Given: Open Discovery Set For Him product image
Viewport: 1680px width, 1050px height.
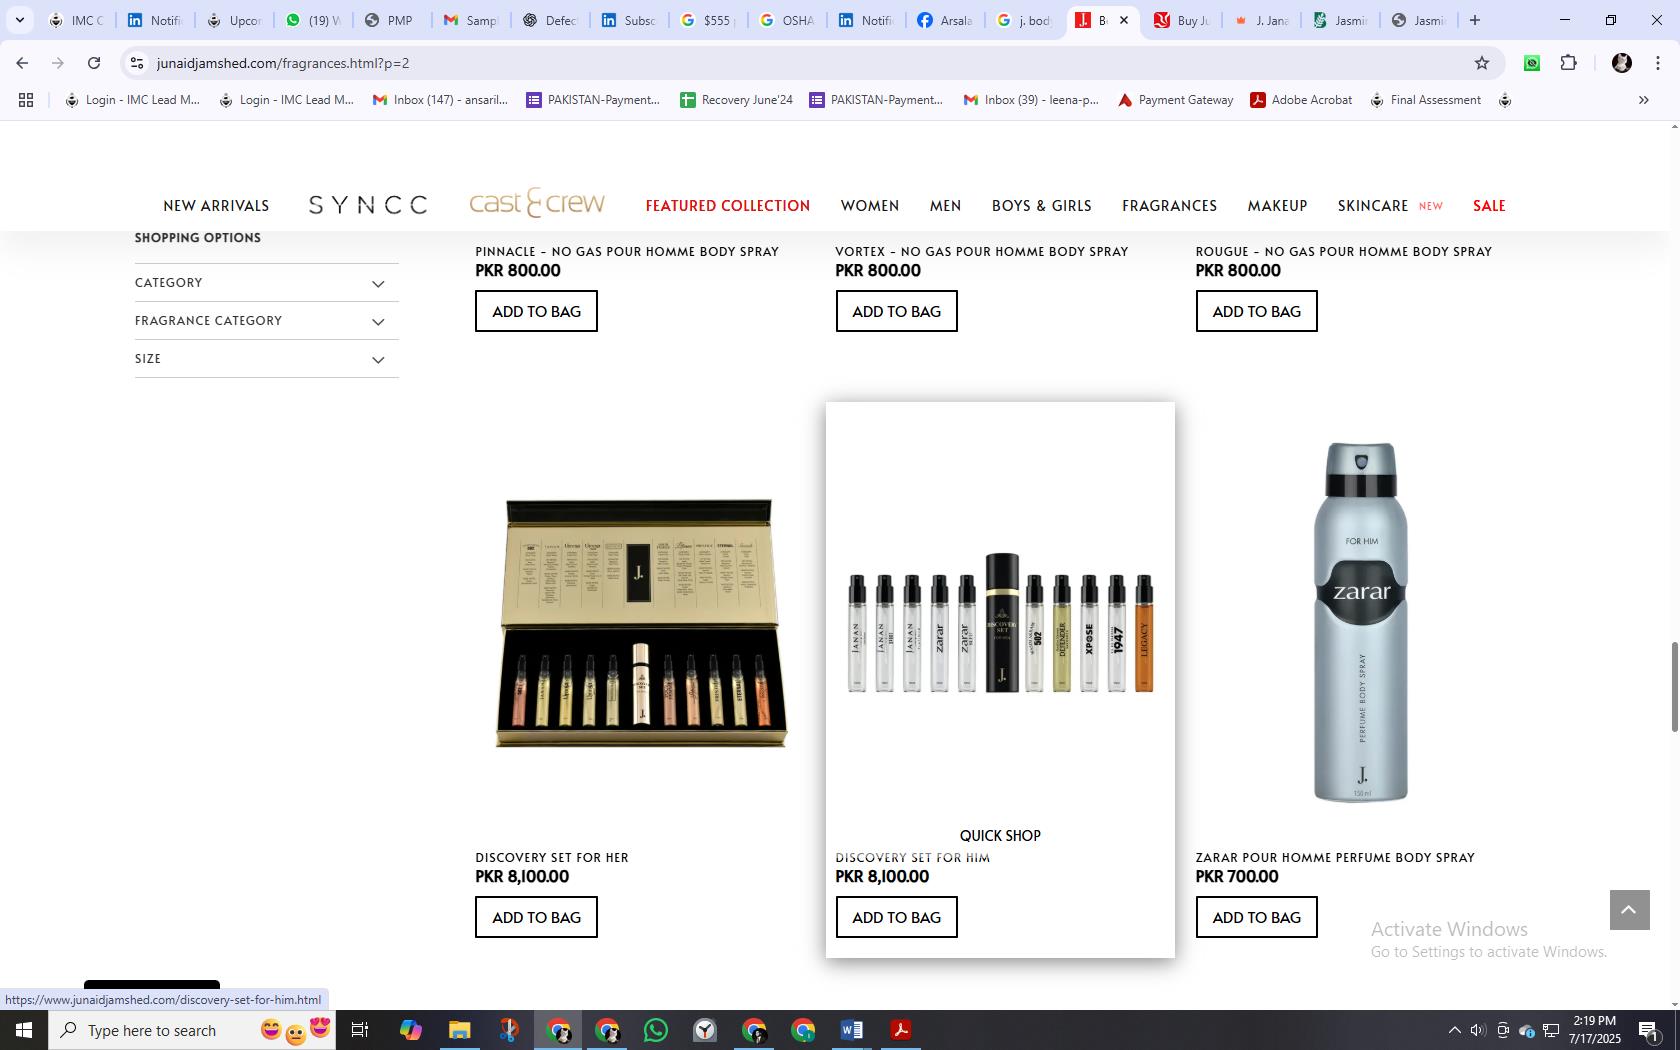Looking at the screenshot, I should coord(1000,622).
